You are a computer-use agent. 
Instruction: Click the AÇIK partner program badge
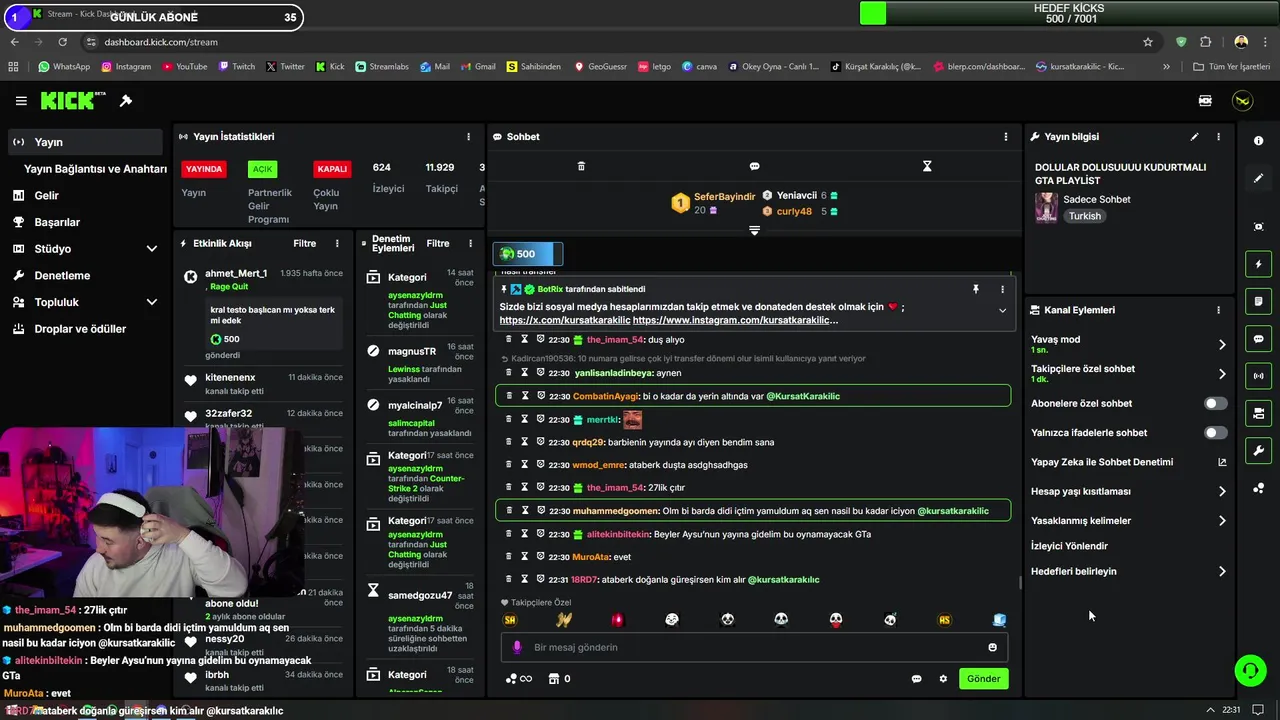(262, 169)
